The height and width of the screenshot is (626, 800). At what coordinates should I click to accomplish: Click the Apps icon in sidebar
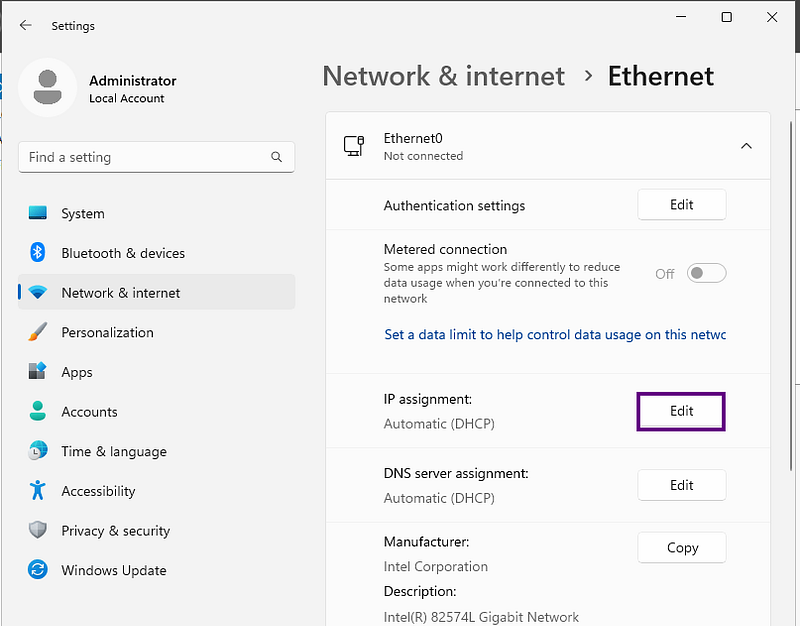tap(38, 372)
